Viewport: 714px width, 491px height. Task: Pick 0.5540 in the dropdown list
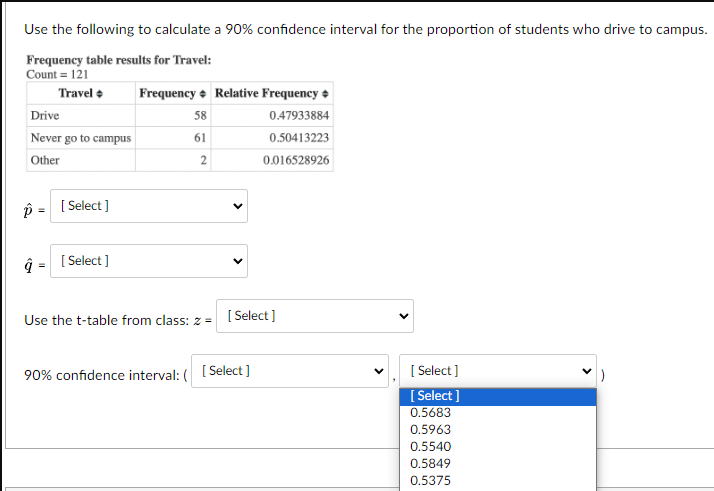pyautogui.click(x=431, y=446)
